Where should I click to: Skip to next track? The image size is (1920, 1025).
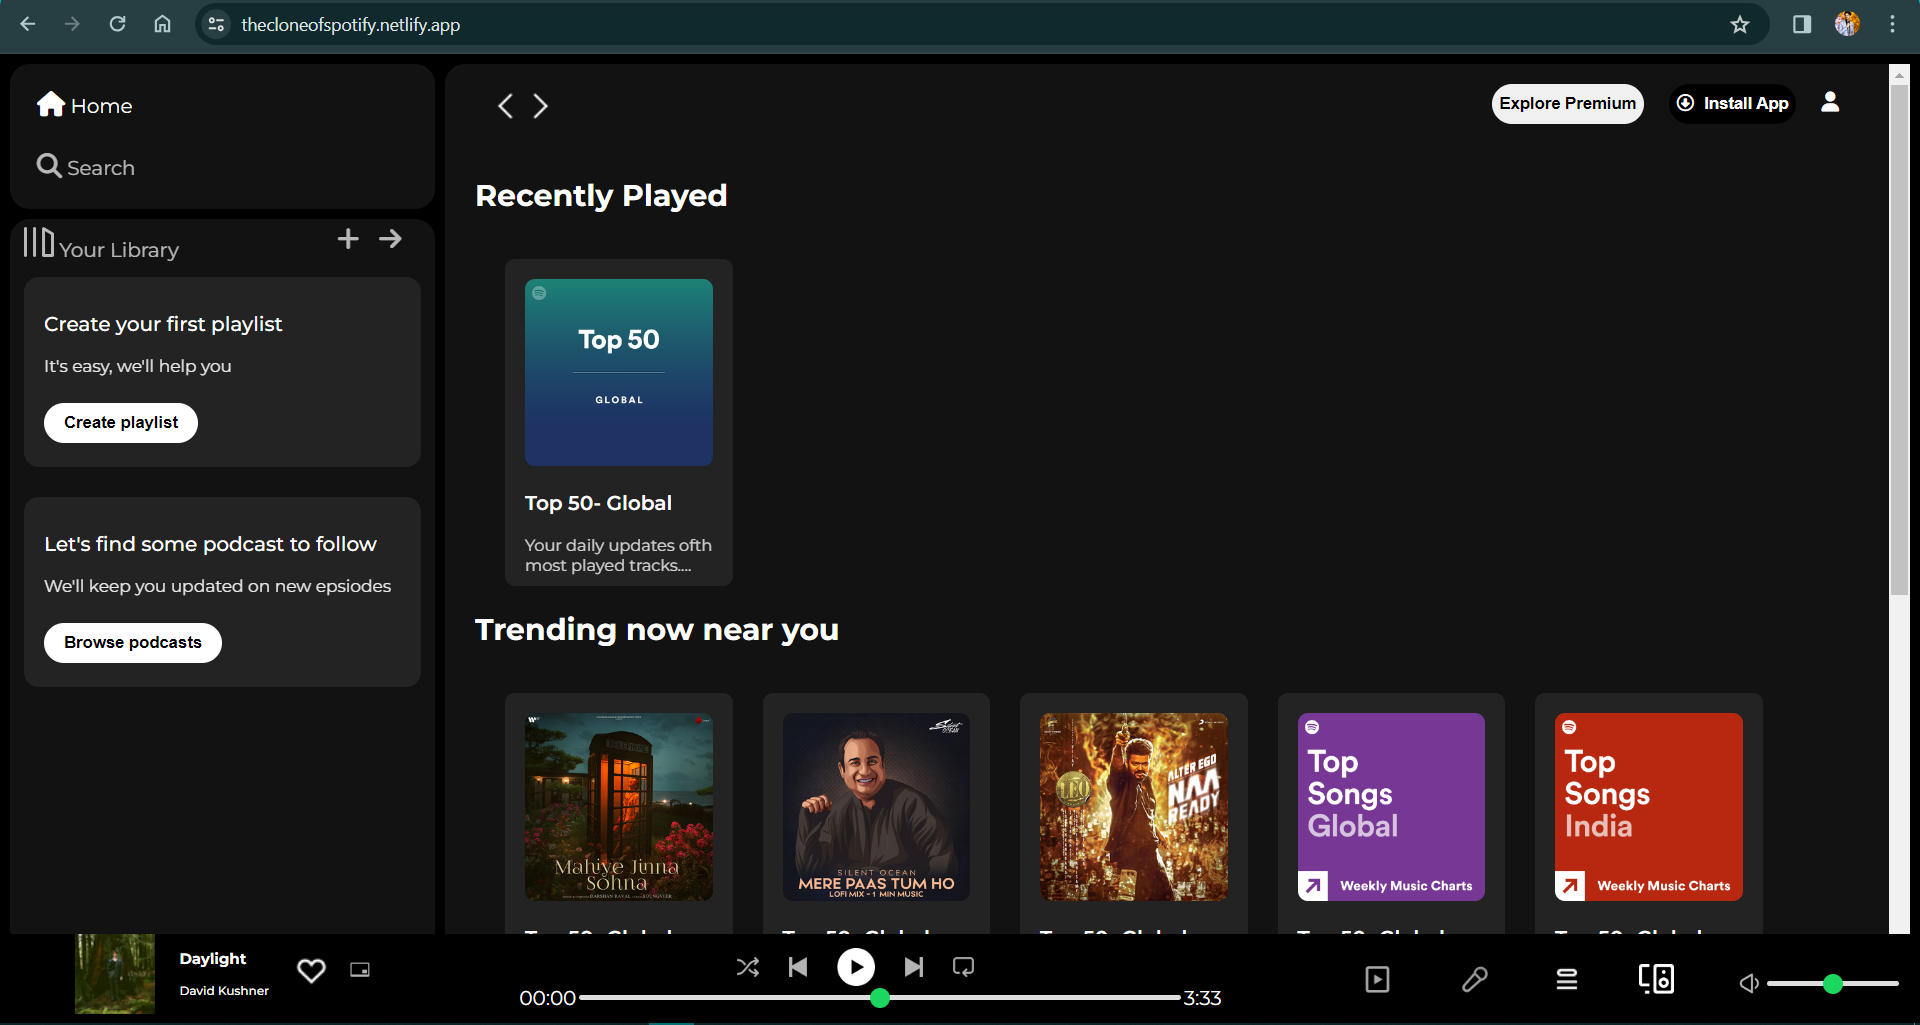point(914,967)
